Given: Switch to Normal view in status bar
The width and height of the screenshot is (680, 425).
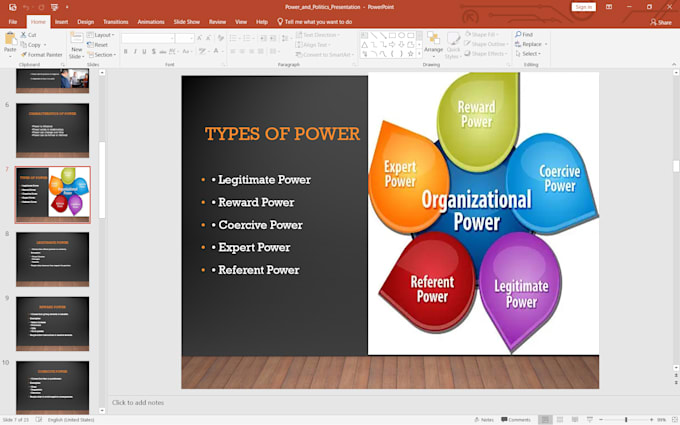Looking at the screenshot, I should [x=545, y=420].
